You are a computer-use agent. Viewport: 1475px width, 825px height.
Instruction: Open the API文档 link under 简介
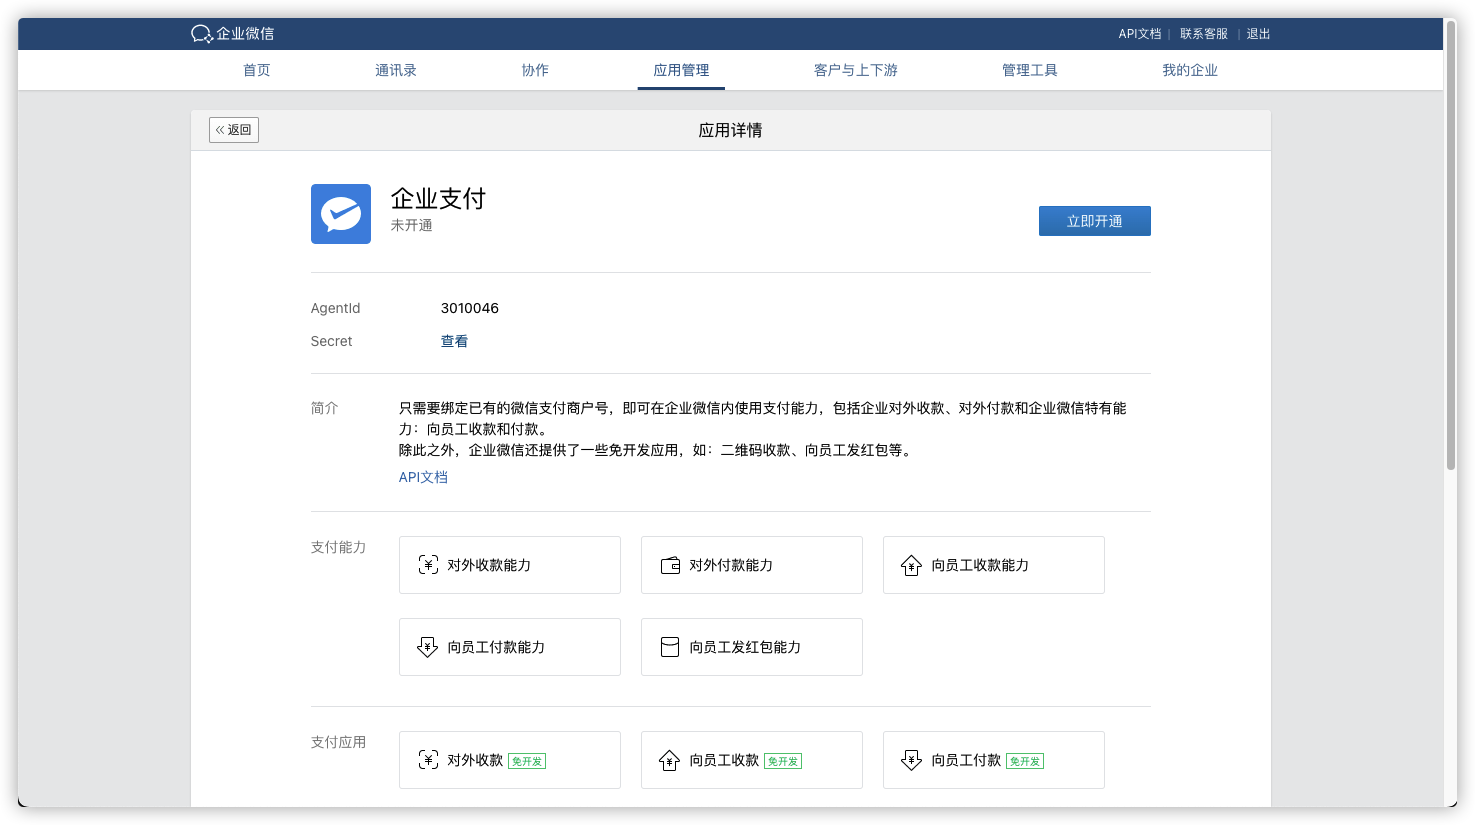click(x=423, y=477)
